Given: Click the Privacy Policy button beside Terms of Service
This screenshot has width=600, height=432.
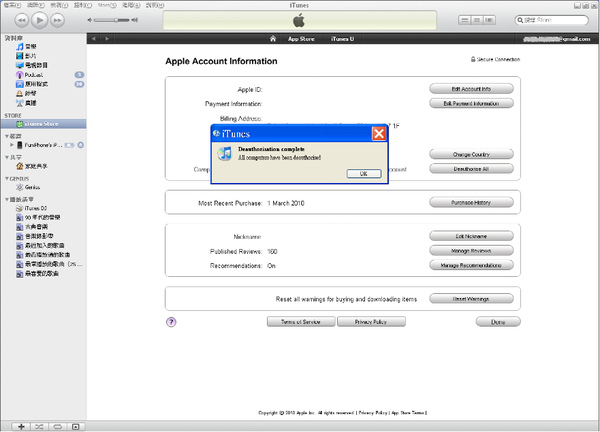Looking at the screenshot, I should click(371, 322).
